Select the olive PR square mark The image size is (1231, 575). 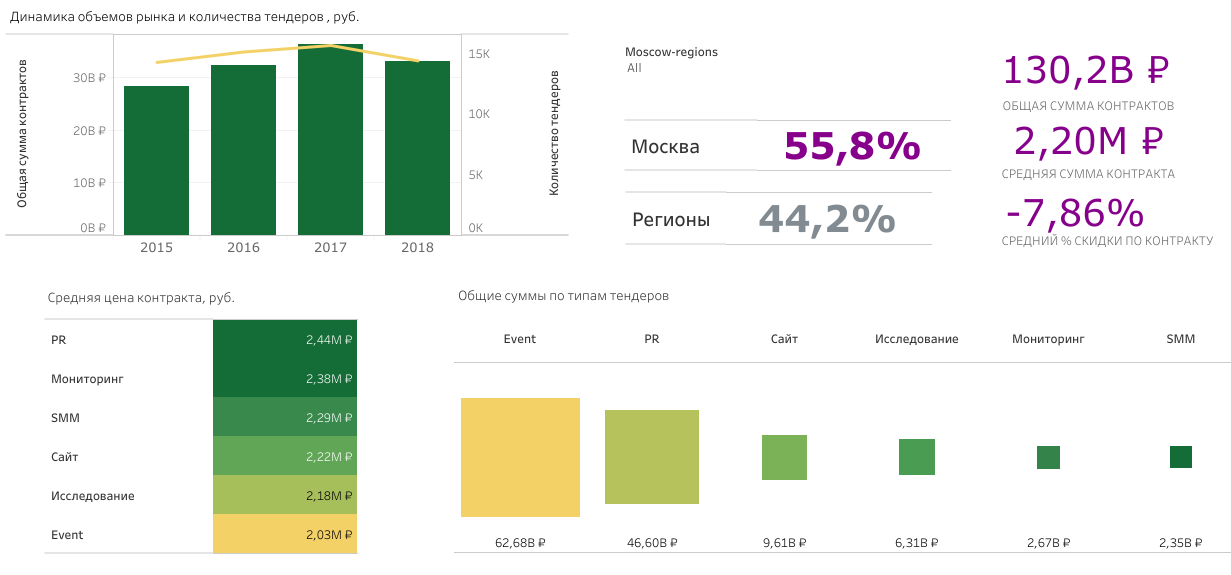click(651, 457)
